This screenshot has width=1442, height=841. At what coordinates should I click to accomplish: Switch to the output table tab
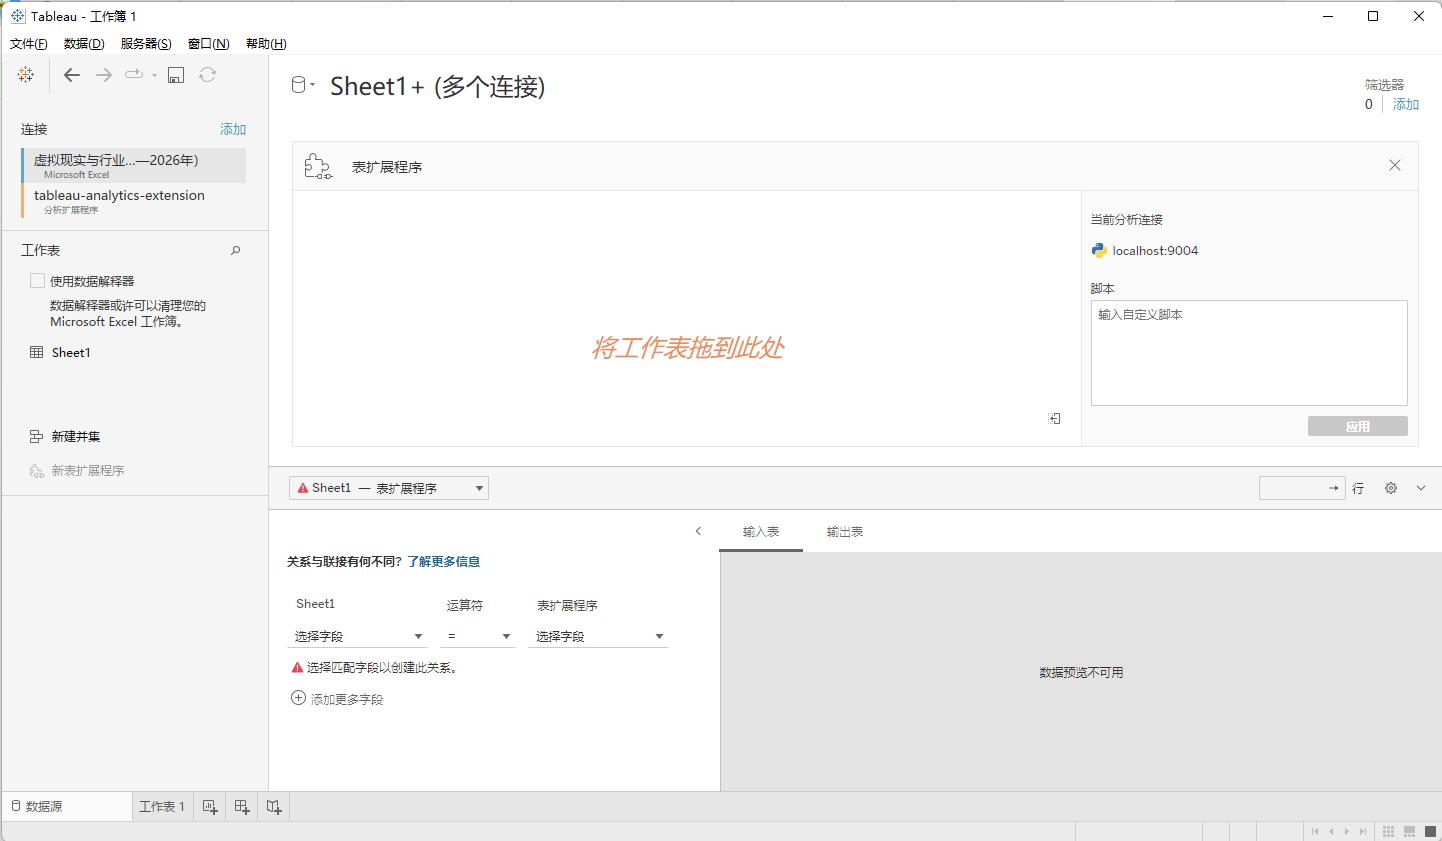pos(845,532)
